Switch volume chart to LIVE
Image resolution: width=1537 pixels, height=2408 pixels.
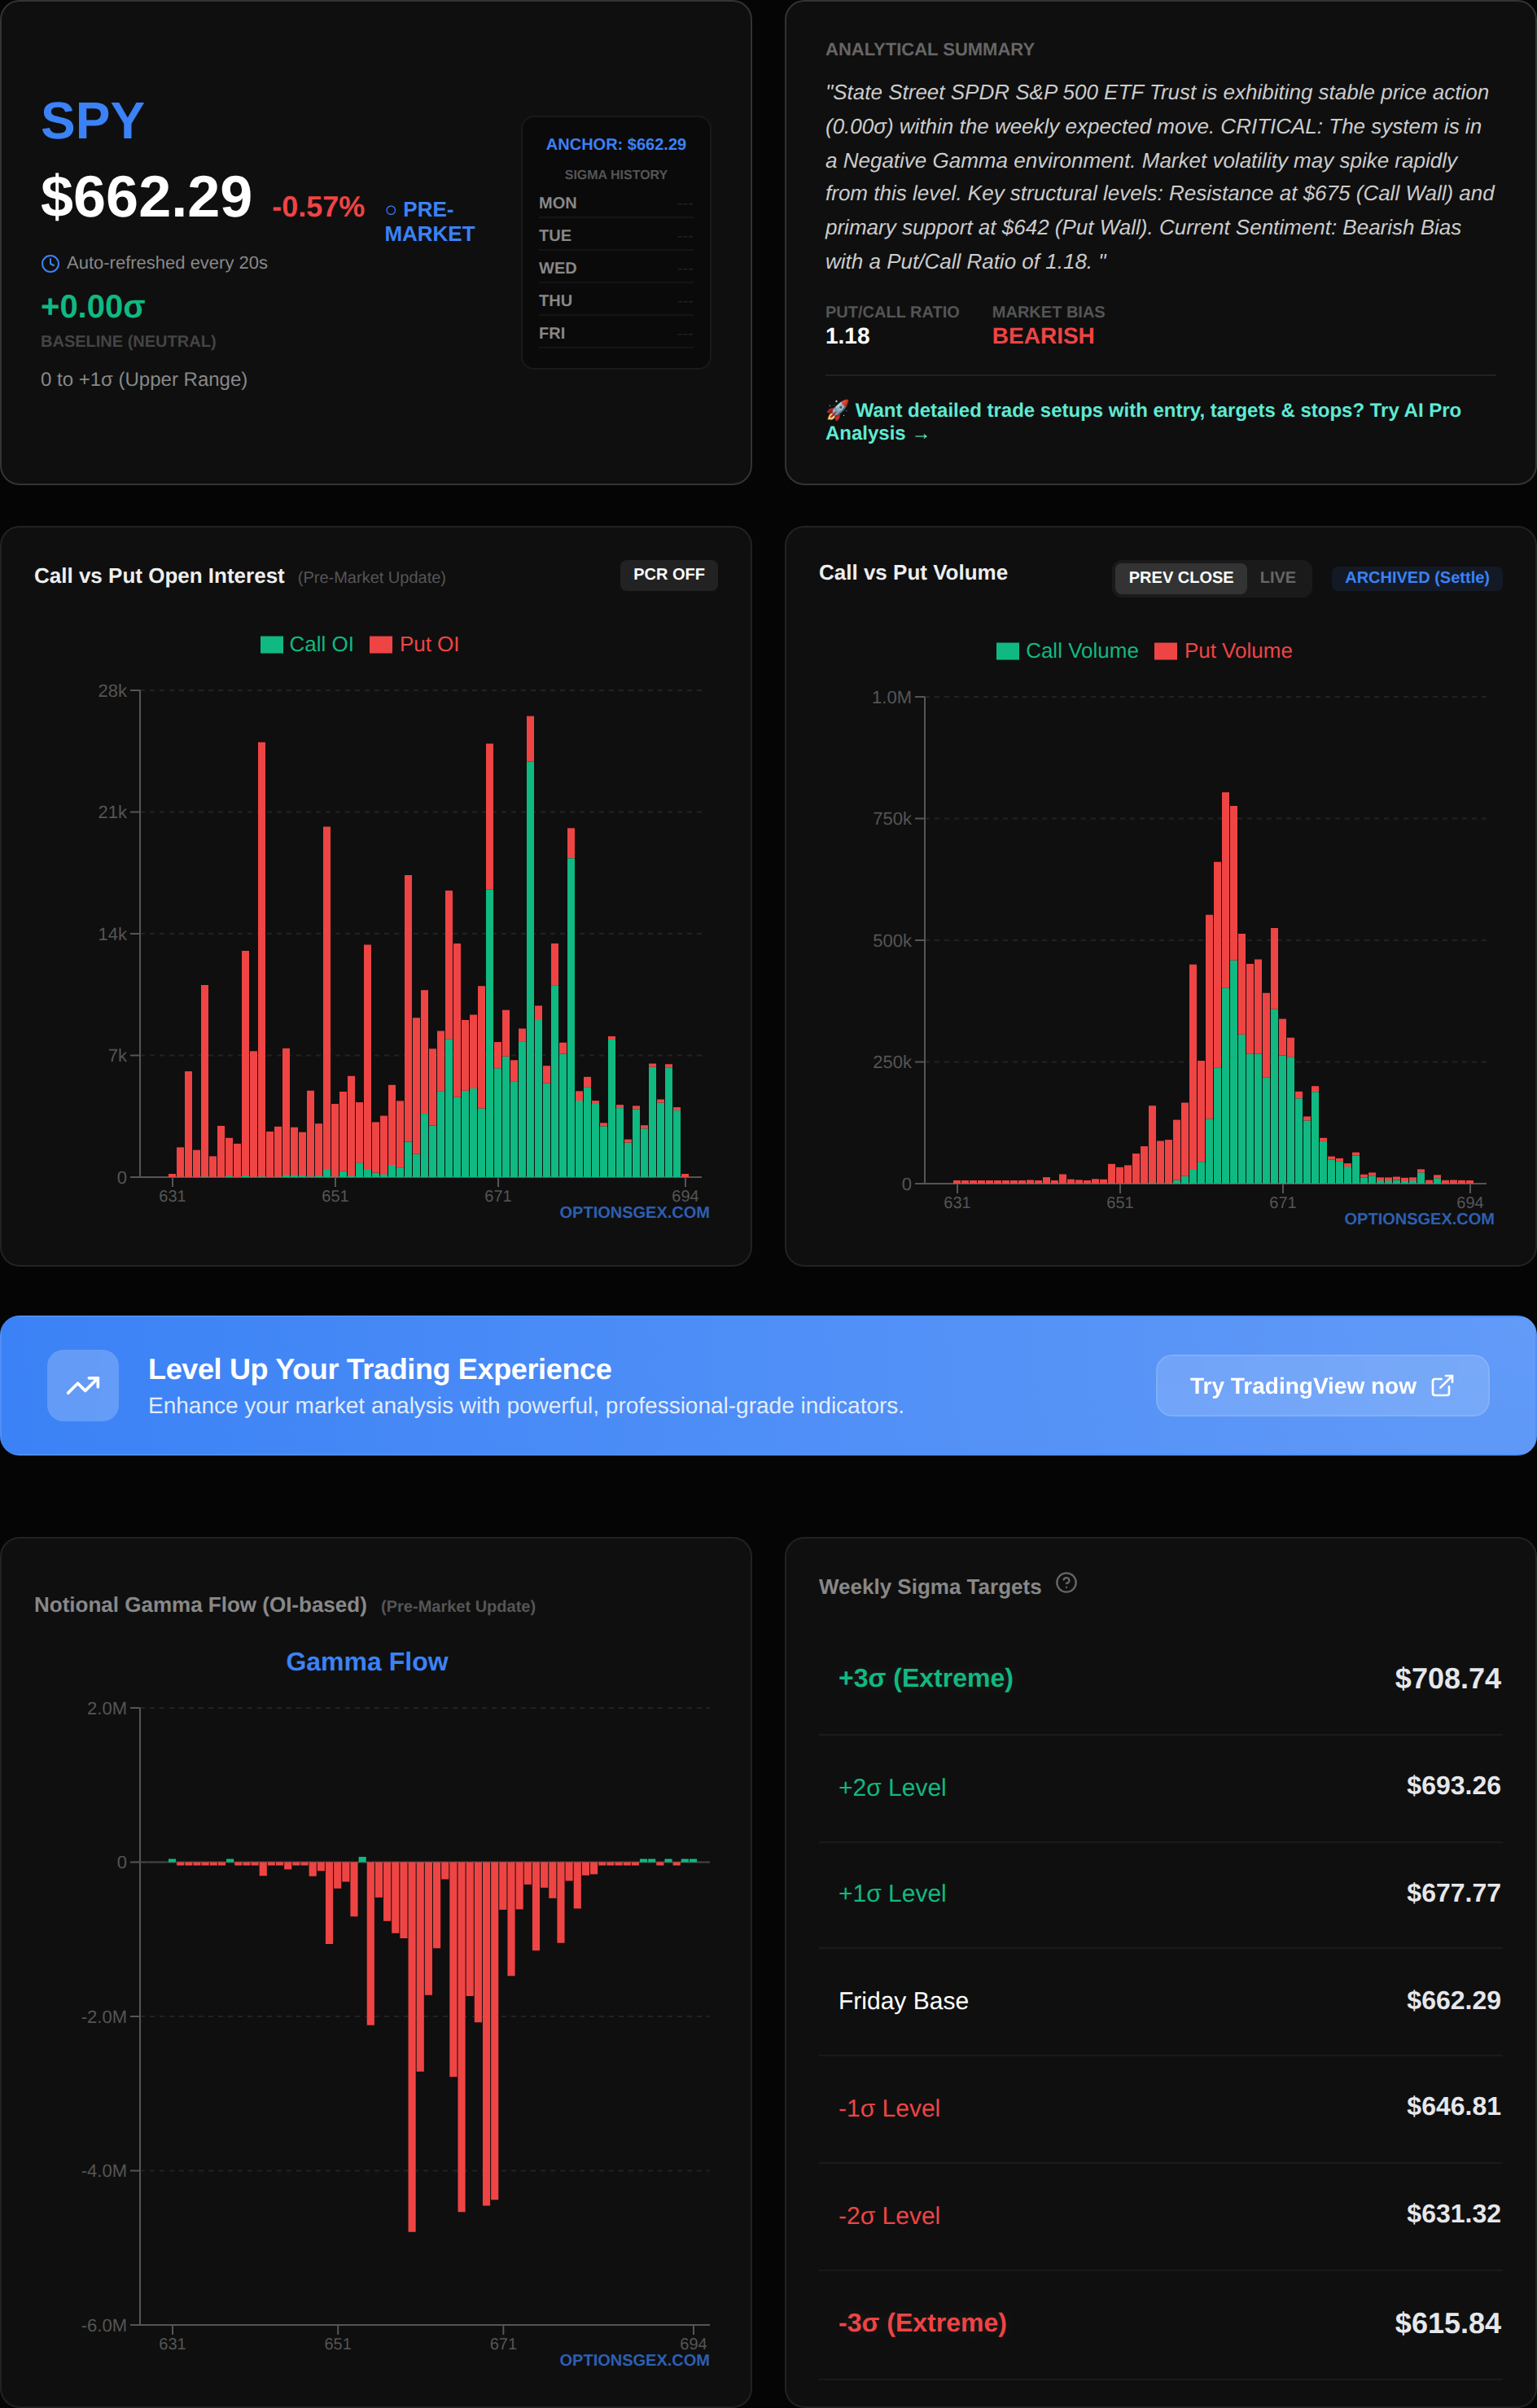click(x=1277, y=577)
